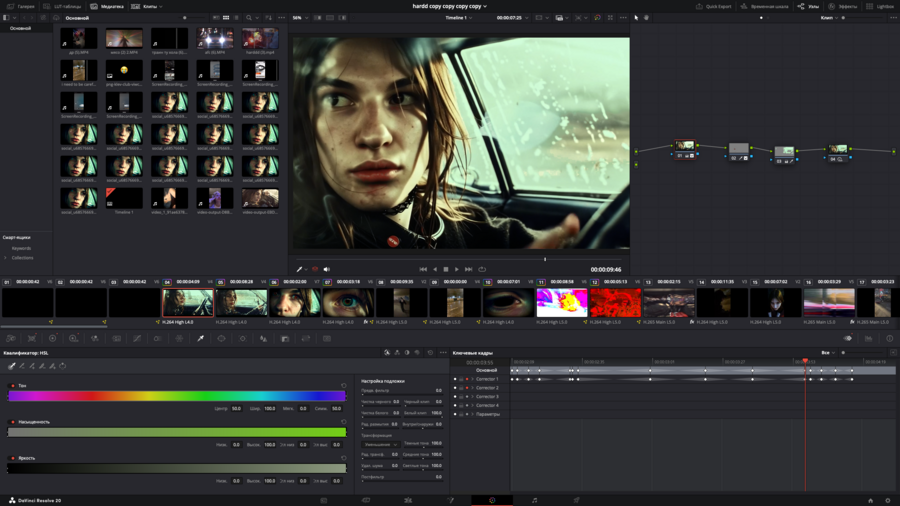Toggle the Тон (Hue) qualifier on/off
This screenshot has height=506, width=900.
[x=12, y=386]
